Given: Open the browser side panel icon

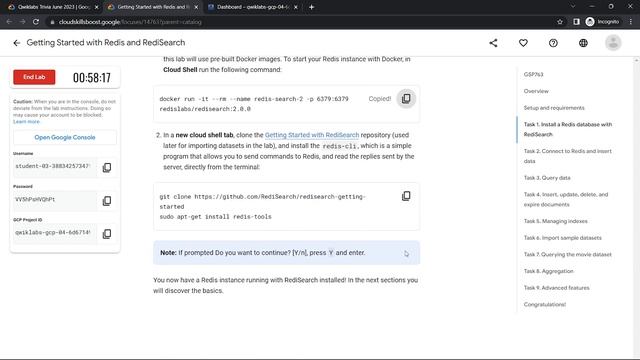Looking at the screenshot, I should tap(576, 22).
